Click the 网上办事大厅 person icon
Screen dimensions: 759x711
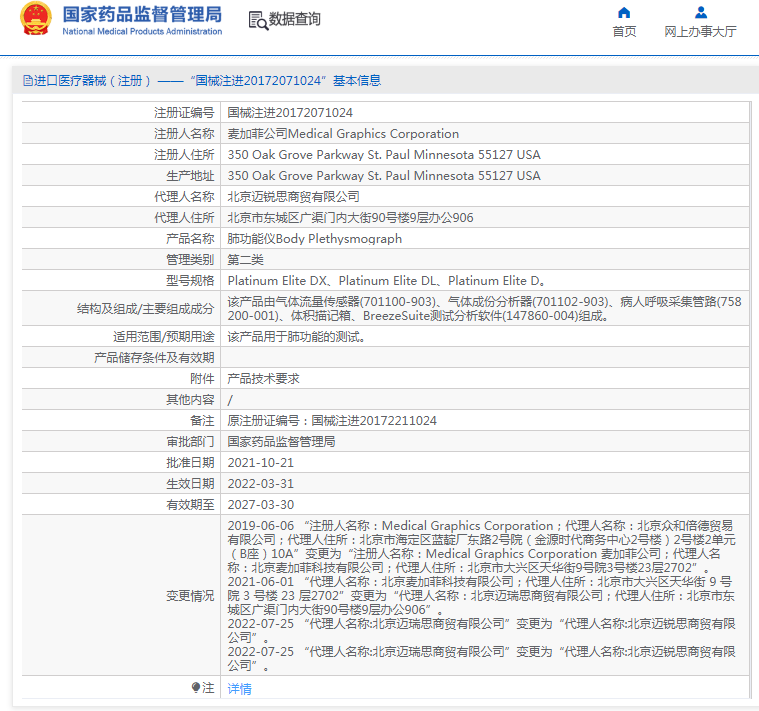pos(700,13)
